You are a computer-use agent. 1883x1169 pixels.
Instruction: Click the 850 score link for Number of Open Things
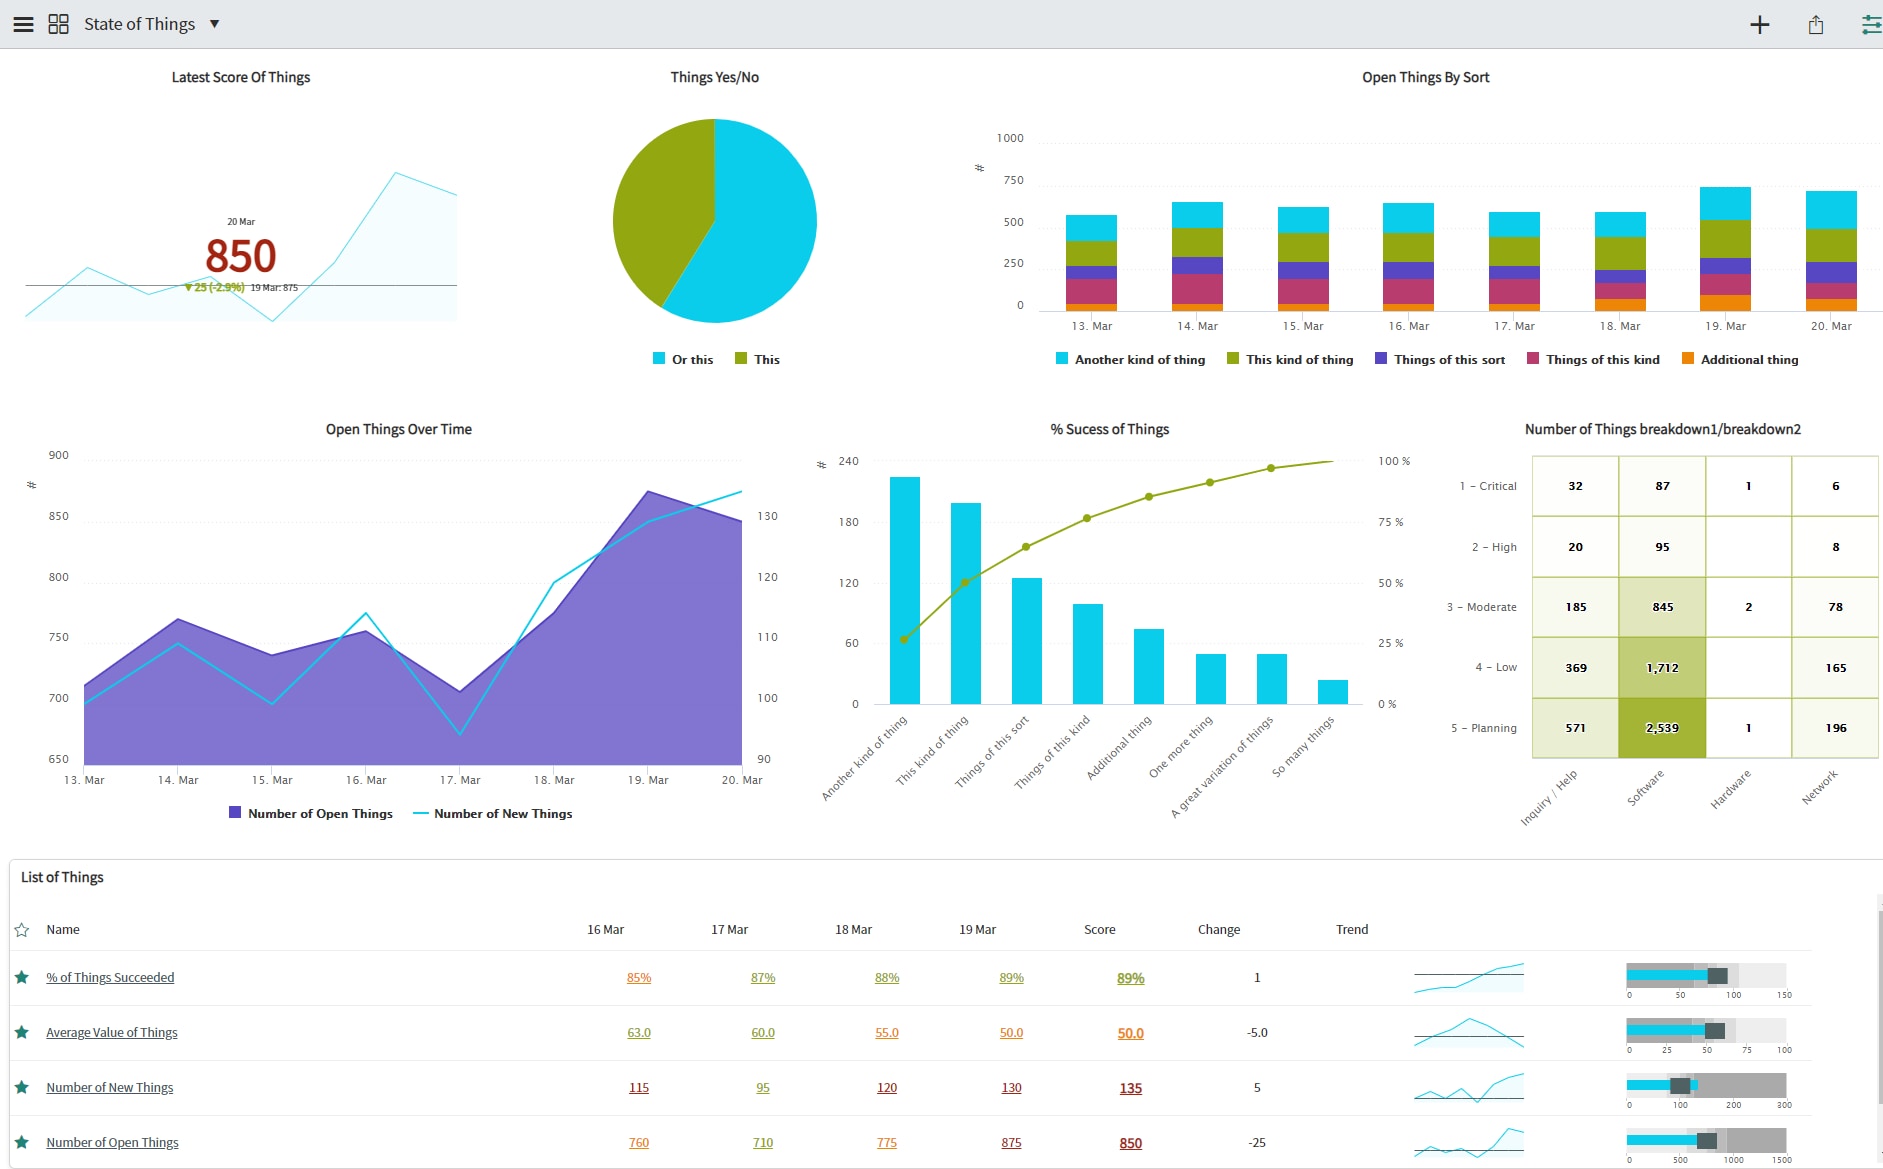(x=1130, y=1142)
